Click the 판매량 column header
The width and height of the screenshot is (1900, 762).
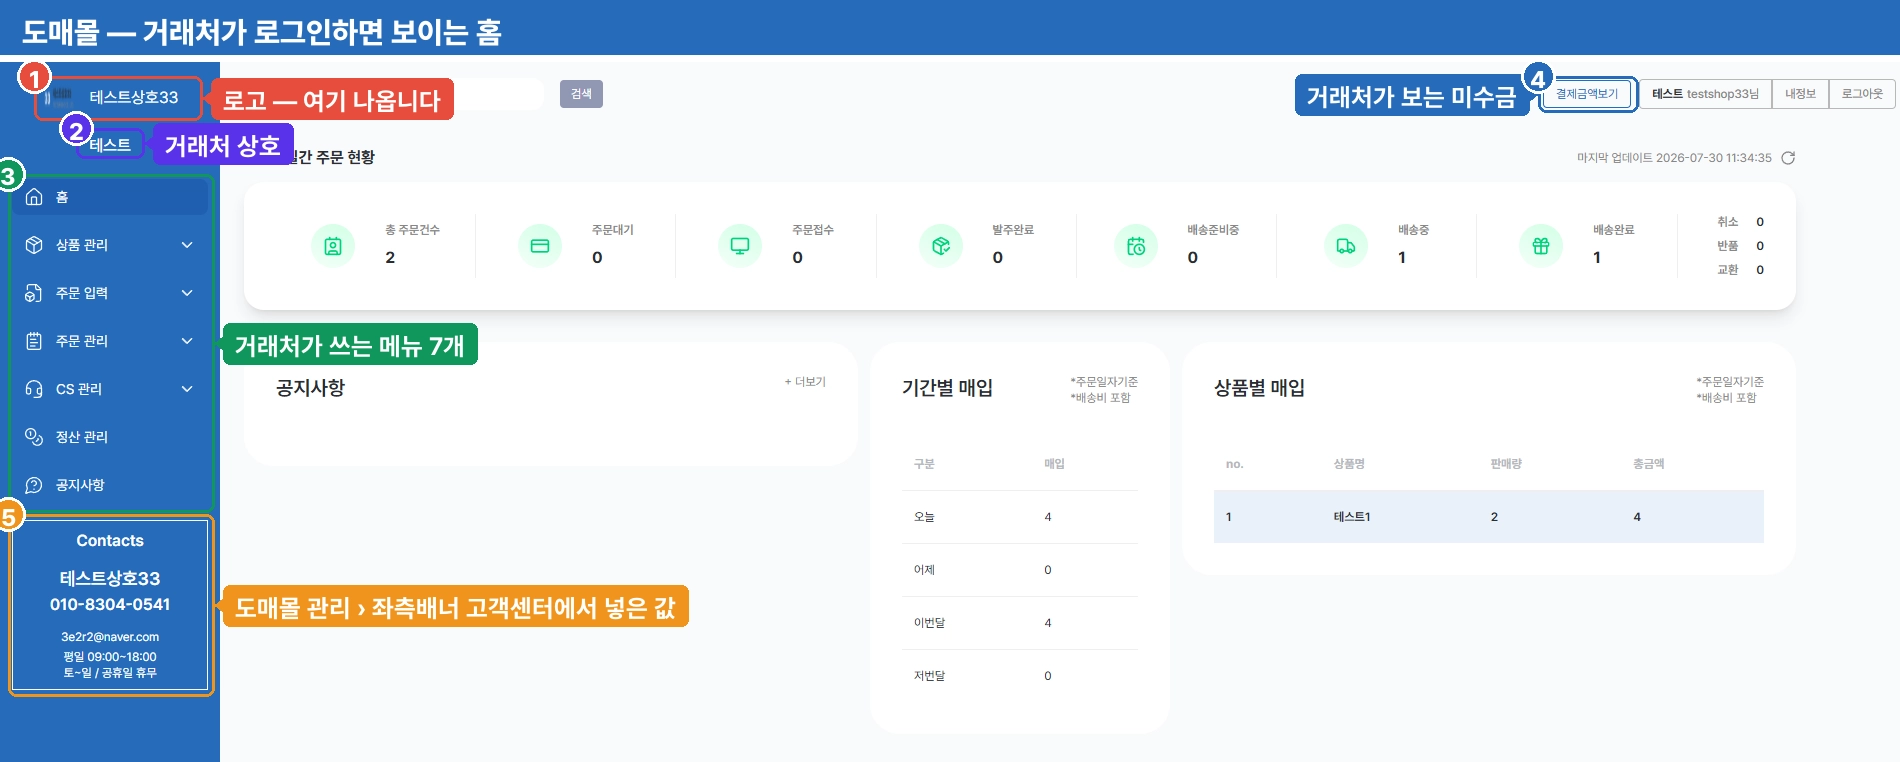(1506, 464)
